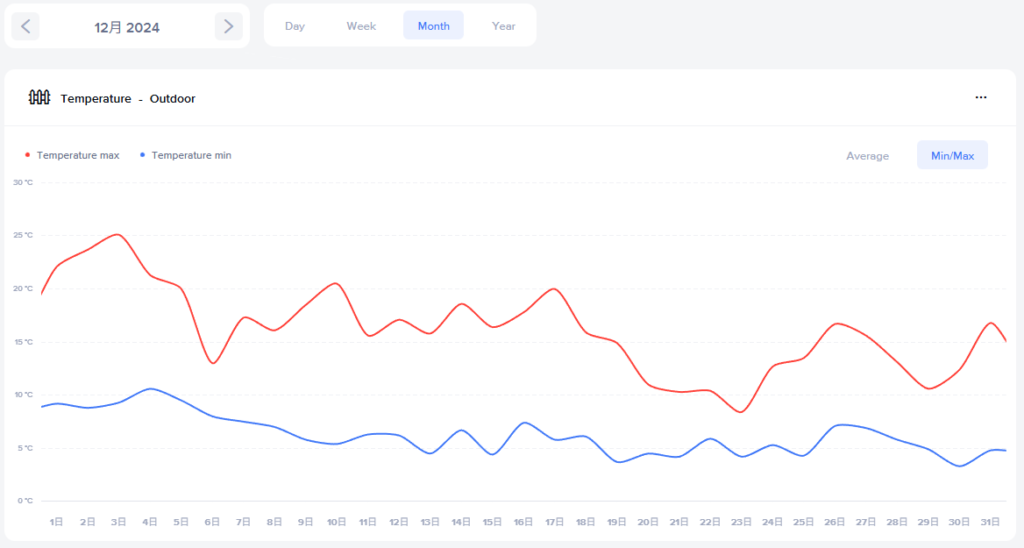This screenshot has height=548, width=1024.
Task: Go to the previous month using left arrow
Action: 26,27
